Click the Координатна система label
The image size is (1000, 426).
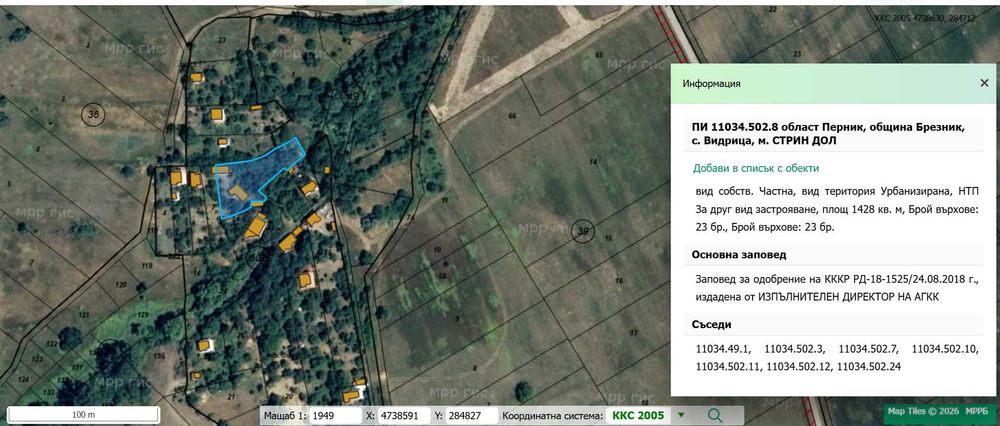tap(553, 416)
